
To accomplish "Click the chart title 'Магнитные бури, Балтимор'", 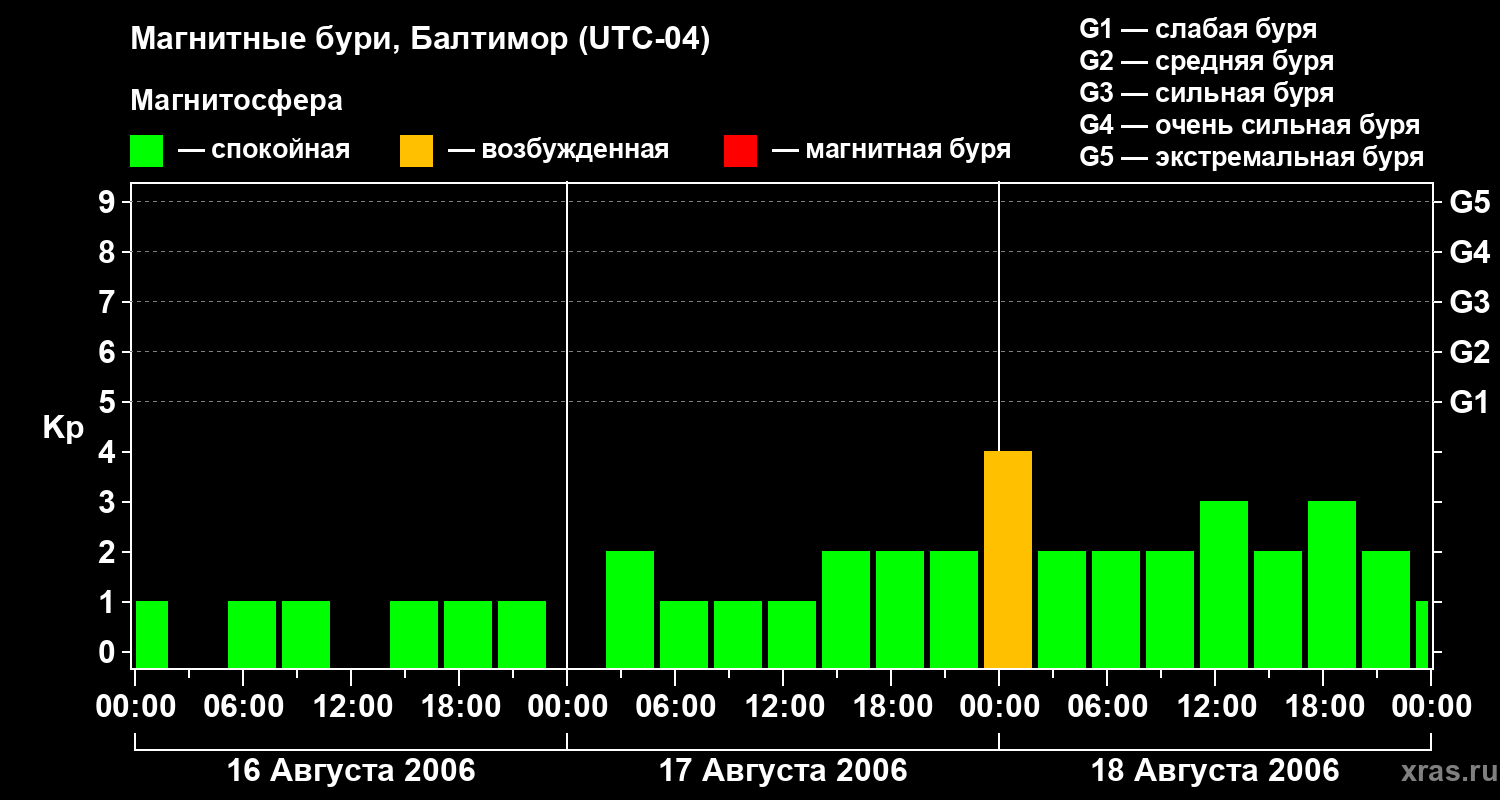I will tap(419, 40).
